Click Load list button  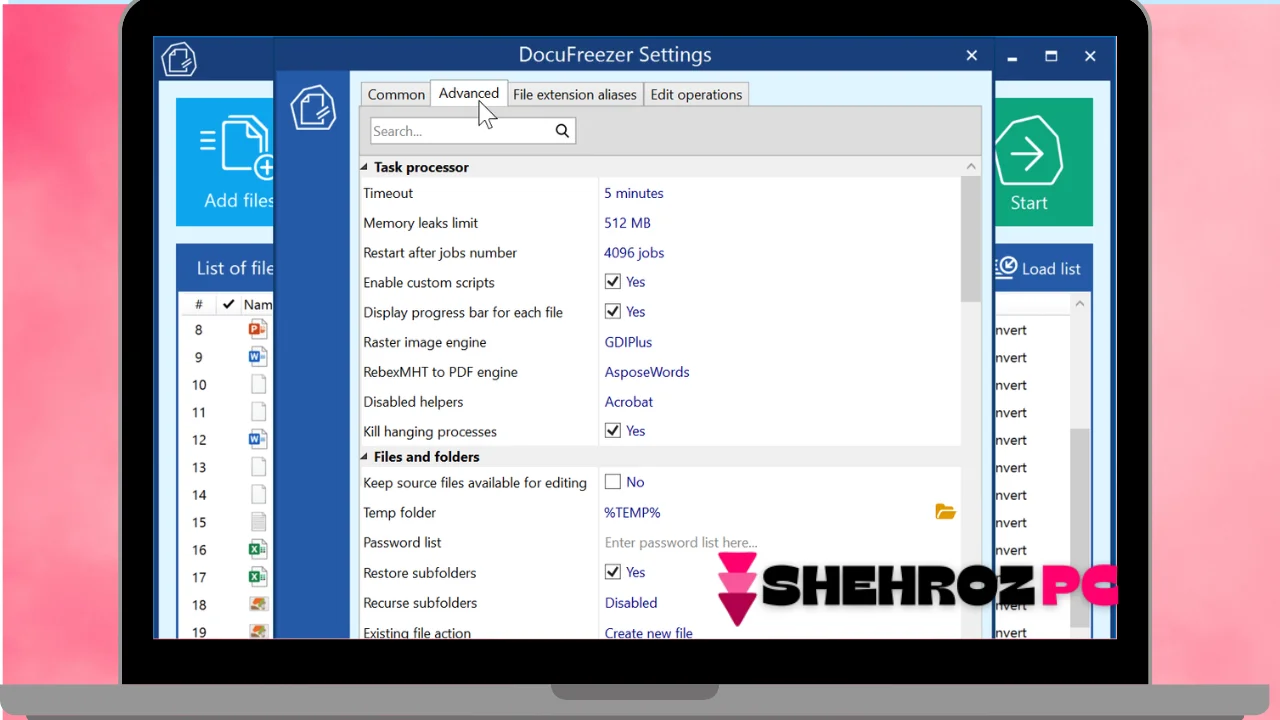click(x=1039, y=268)
